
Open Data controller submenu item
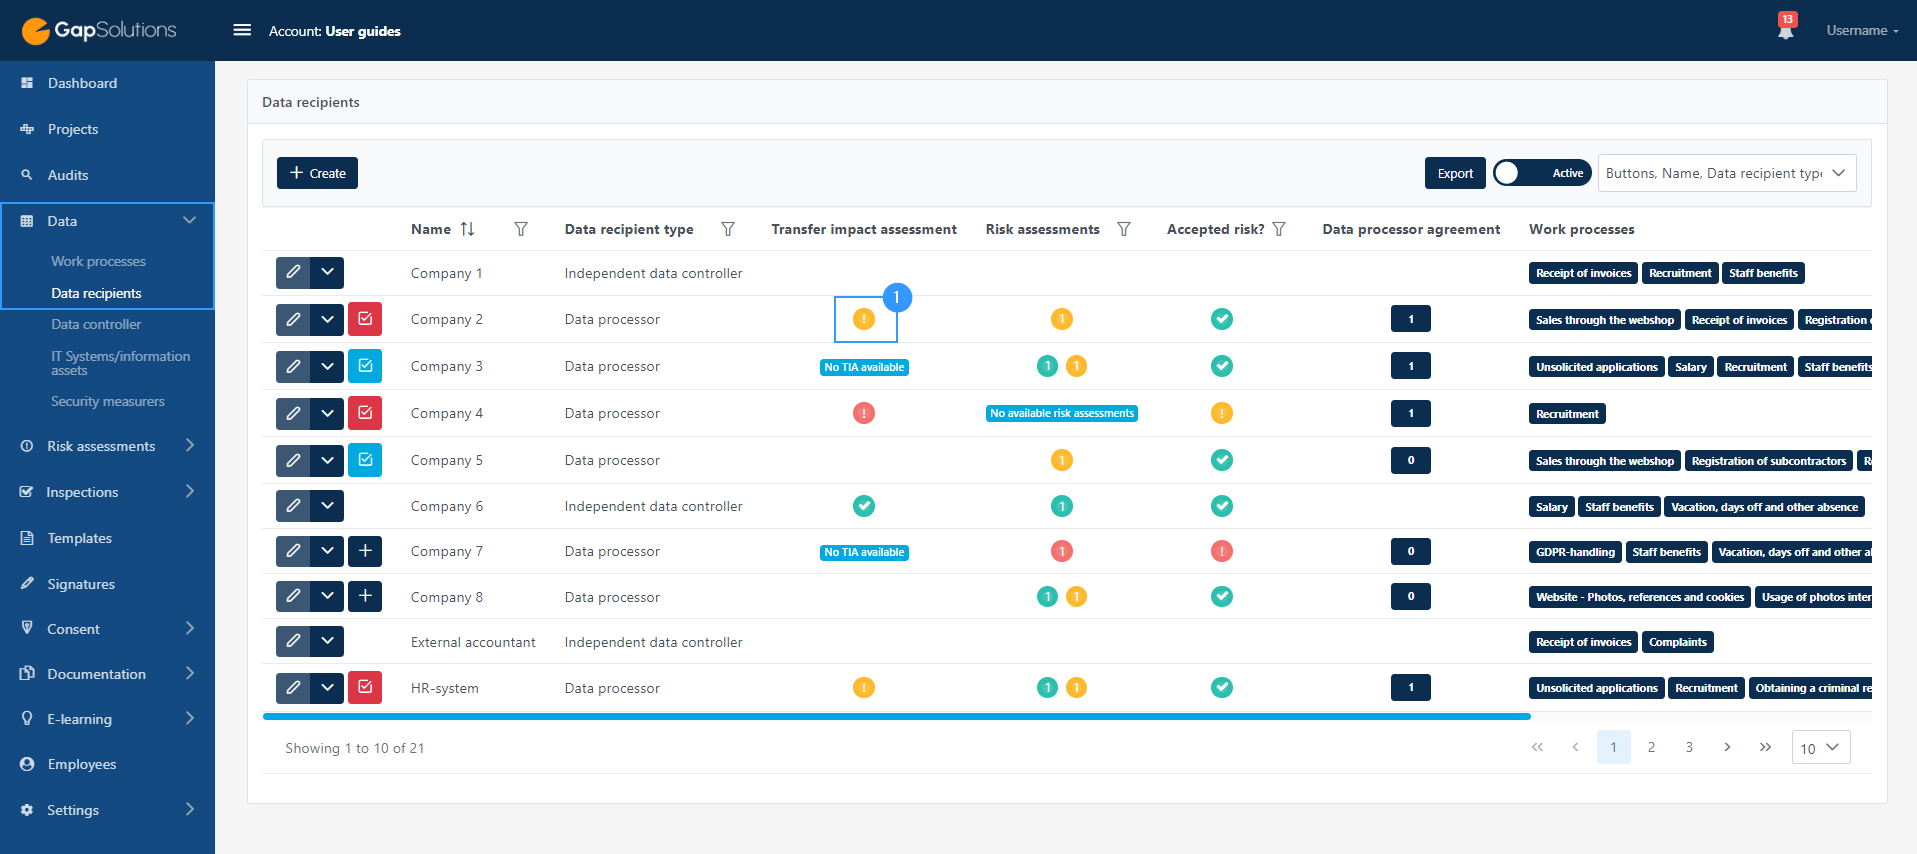coord(96,324)
